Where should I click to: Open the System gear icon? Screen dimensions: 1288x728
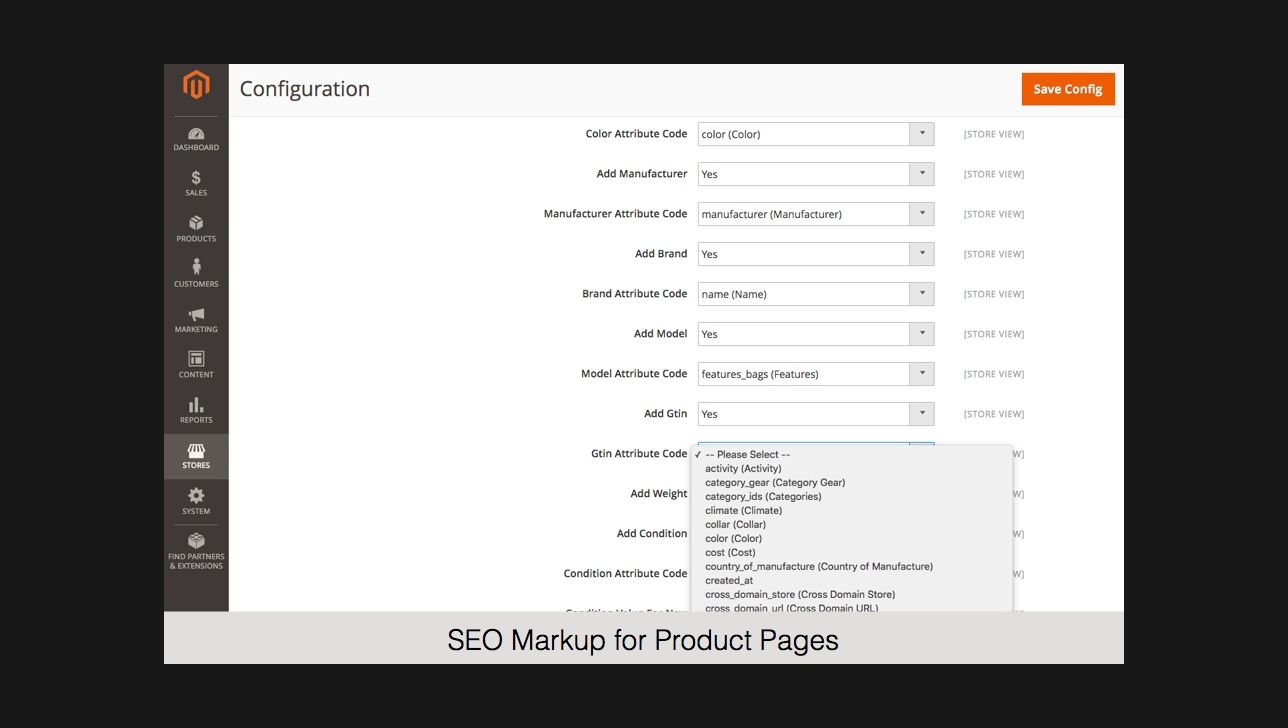(x=196, y=496)
